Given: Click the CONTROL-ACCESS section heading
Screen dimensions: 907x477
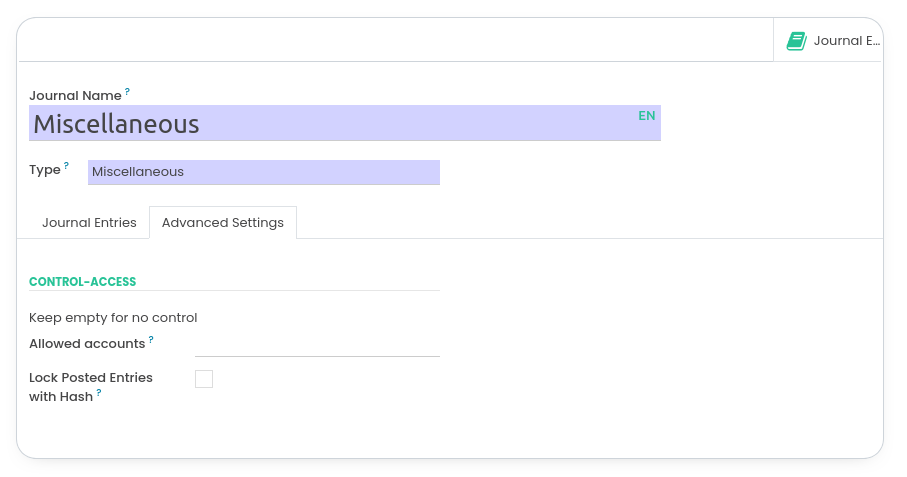Looking at the screenshot, I should point(82,282).
